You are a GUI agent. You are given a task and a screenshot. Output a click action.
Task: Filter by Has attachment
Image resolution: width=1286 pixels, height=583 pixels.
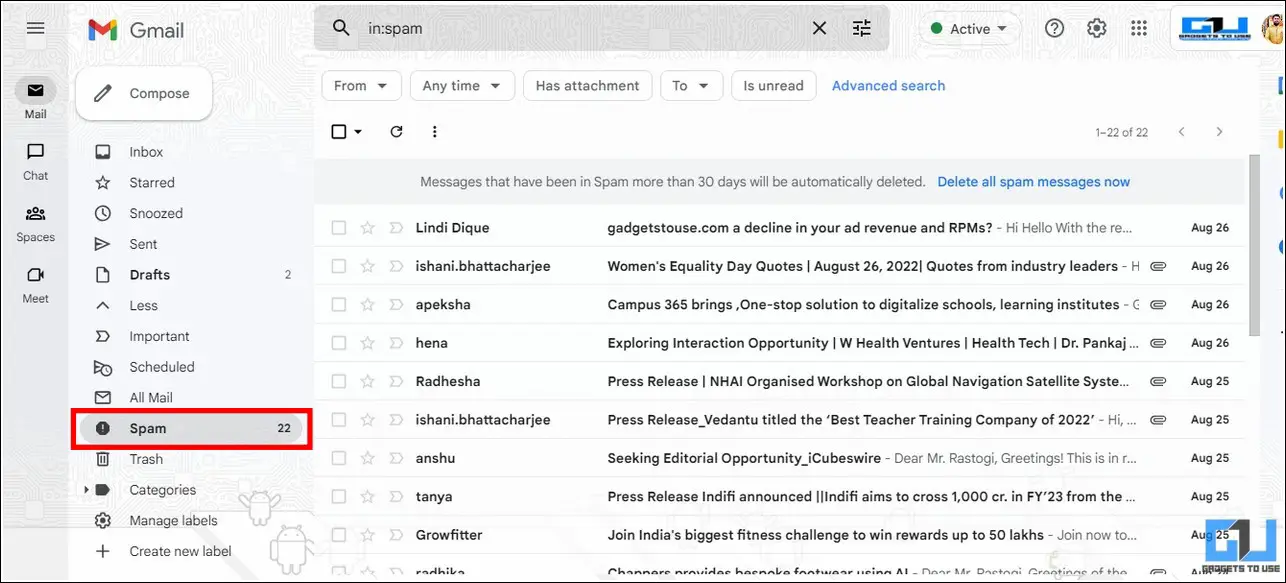(x=588, y=86)
